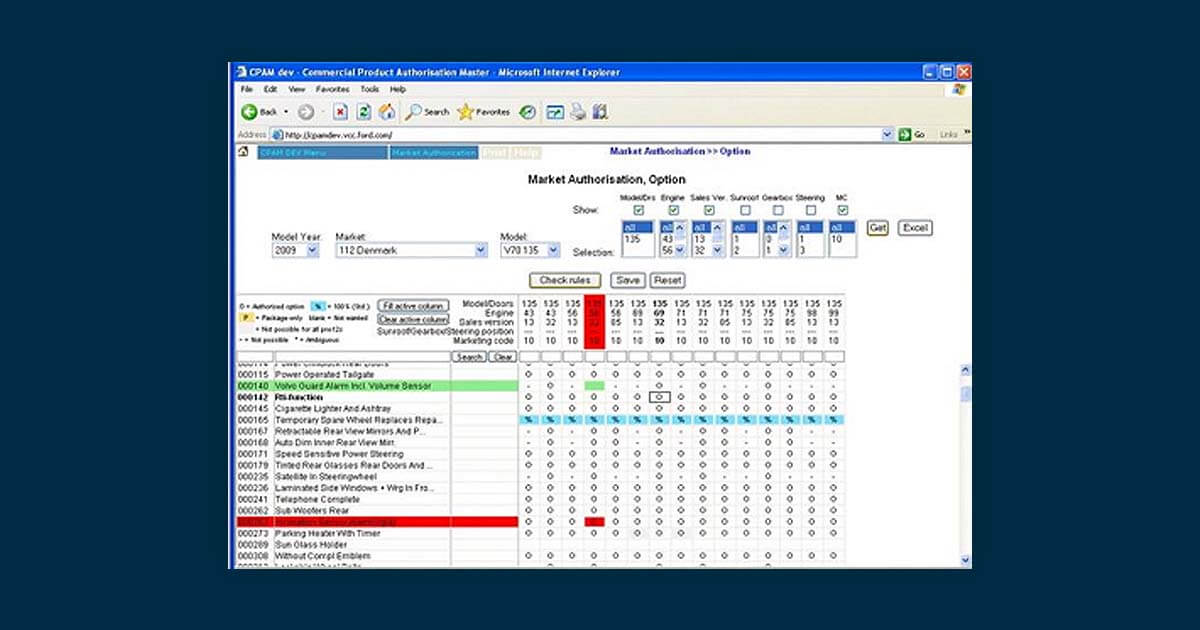Click the Check rules button
The height and width of the screenshot is (630, 1200).
coord(566,281)
